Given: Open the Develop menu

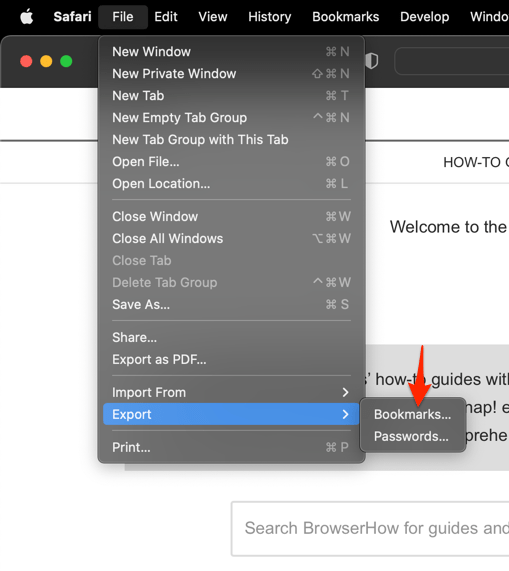Looking at the screenshot, I should [x=425, y=17].
